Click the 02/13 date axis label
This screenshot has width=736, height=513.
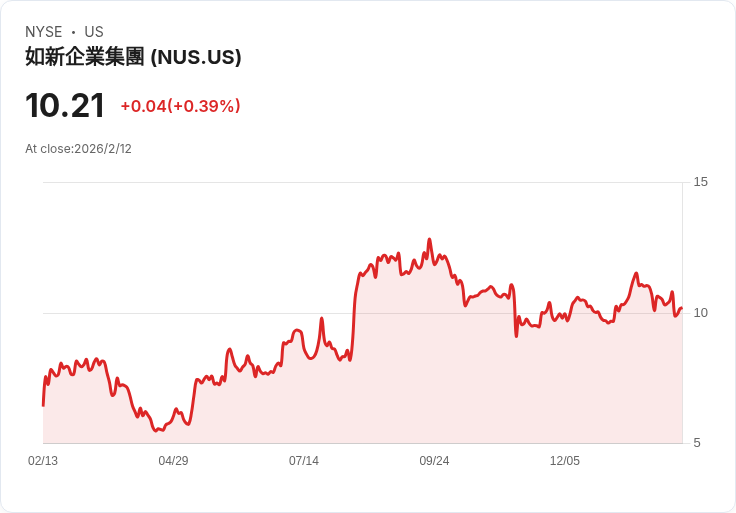[x=43, y=461]
